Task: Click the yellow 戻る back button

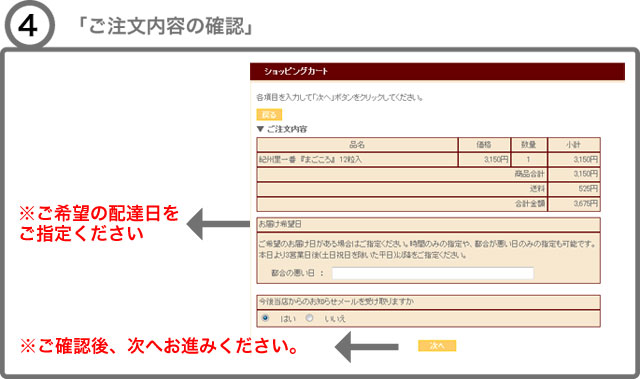Action: click(269, 115)
